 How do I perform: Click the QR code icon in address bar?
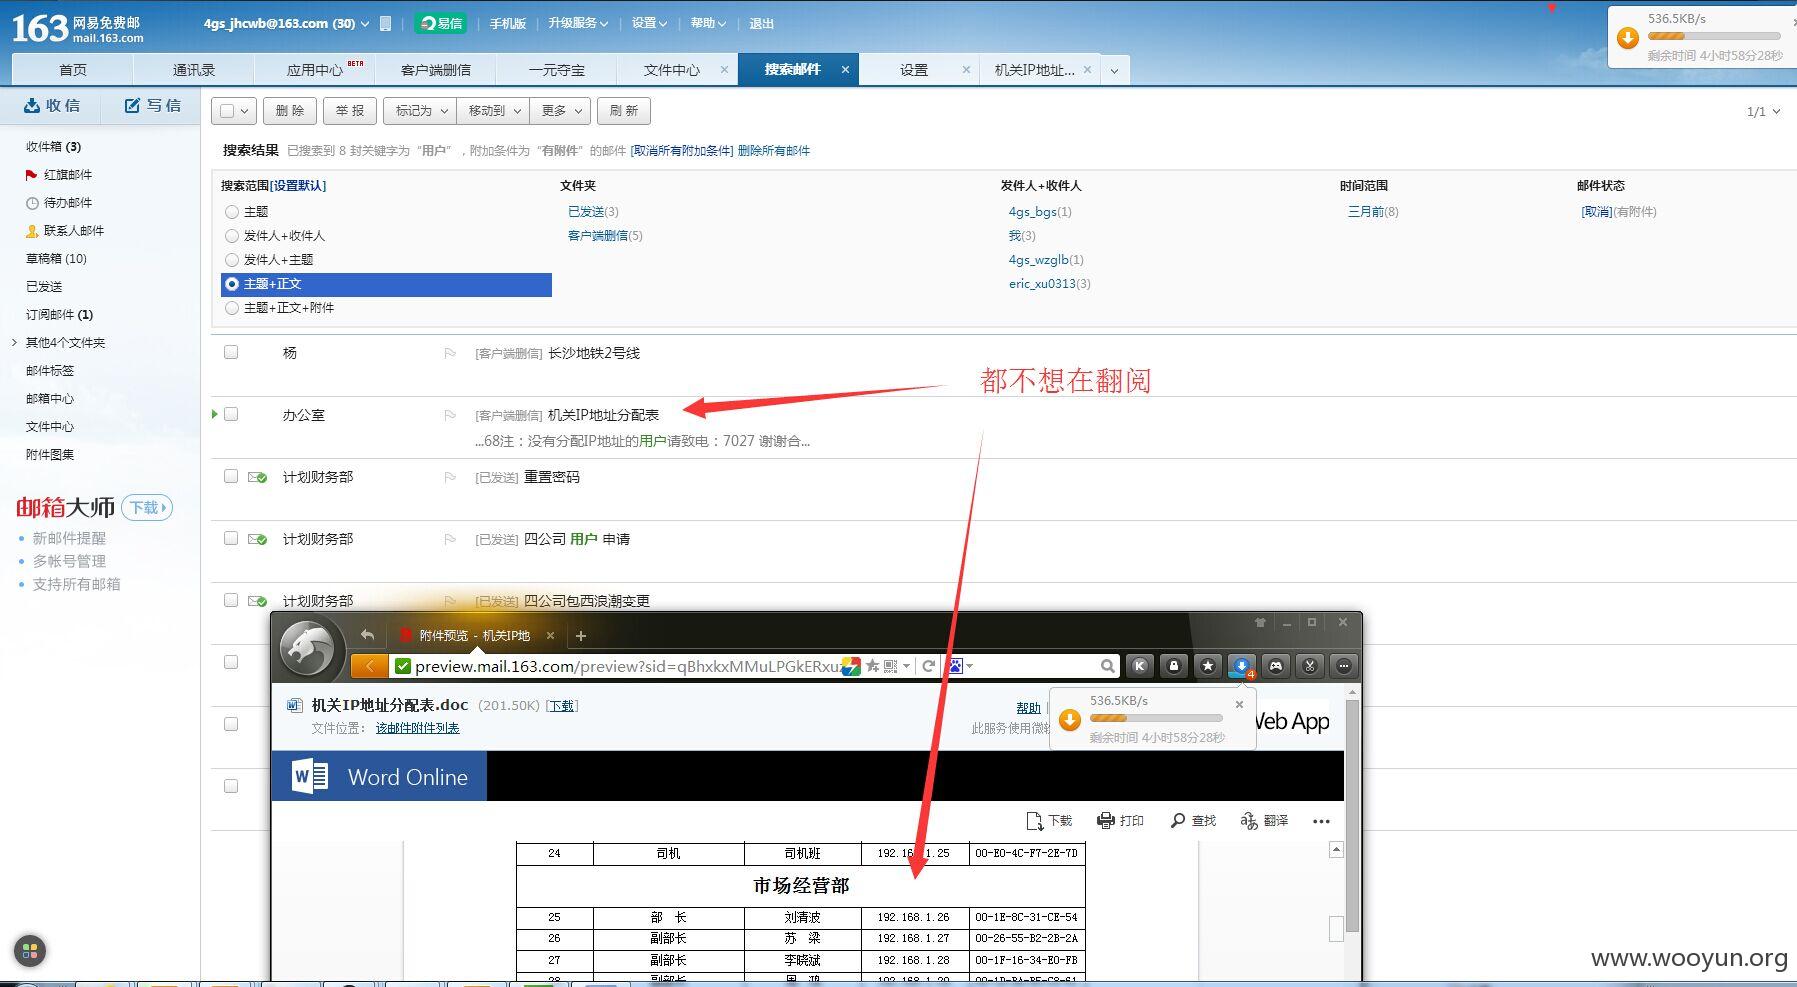pyautogui.click(x=890, y=666)
